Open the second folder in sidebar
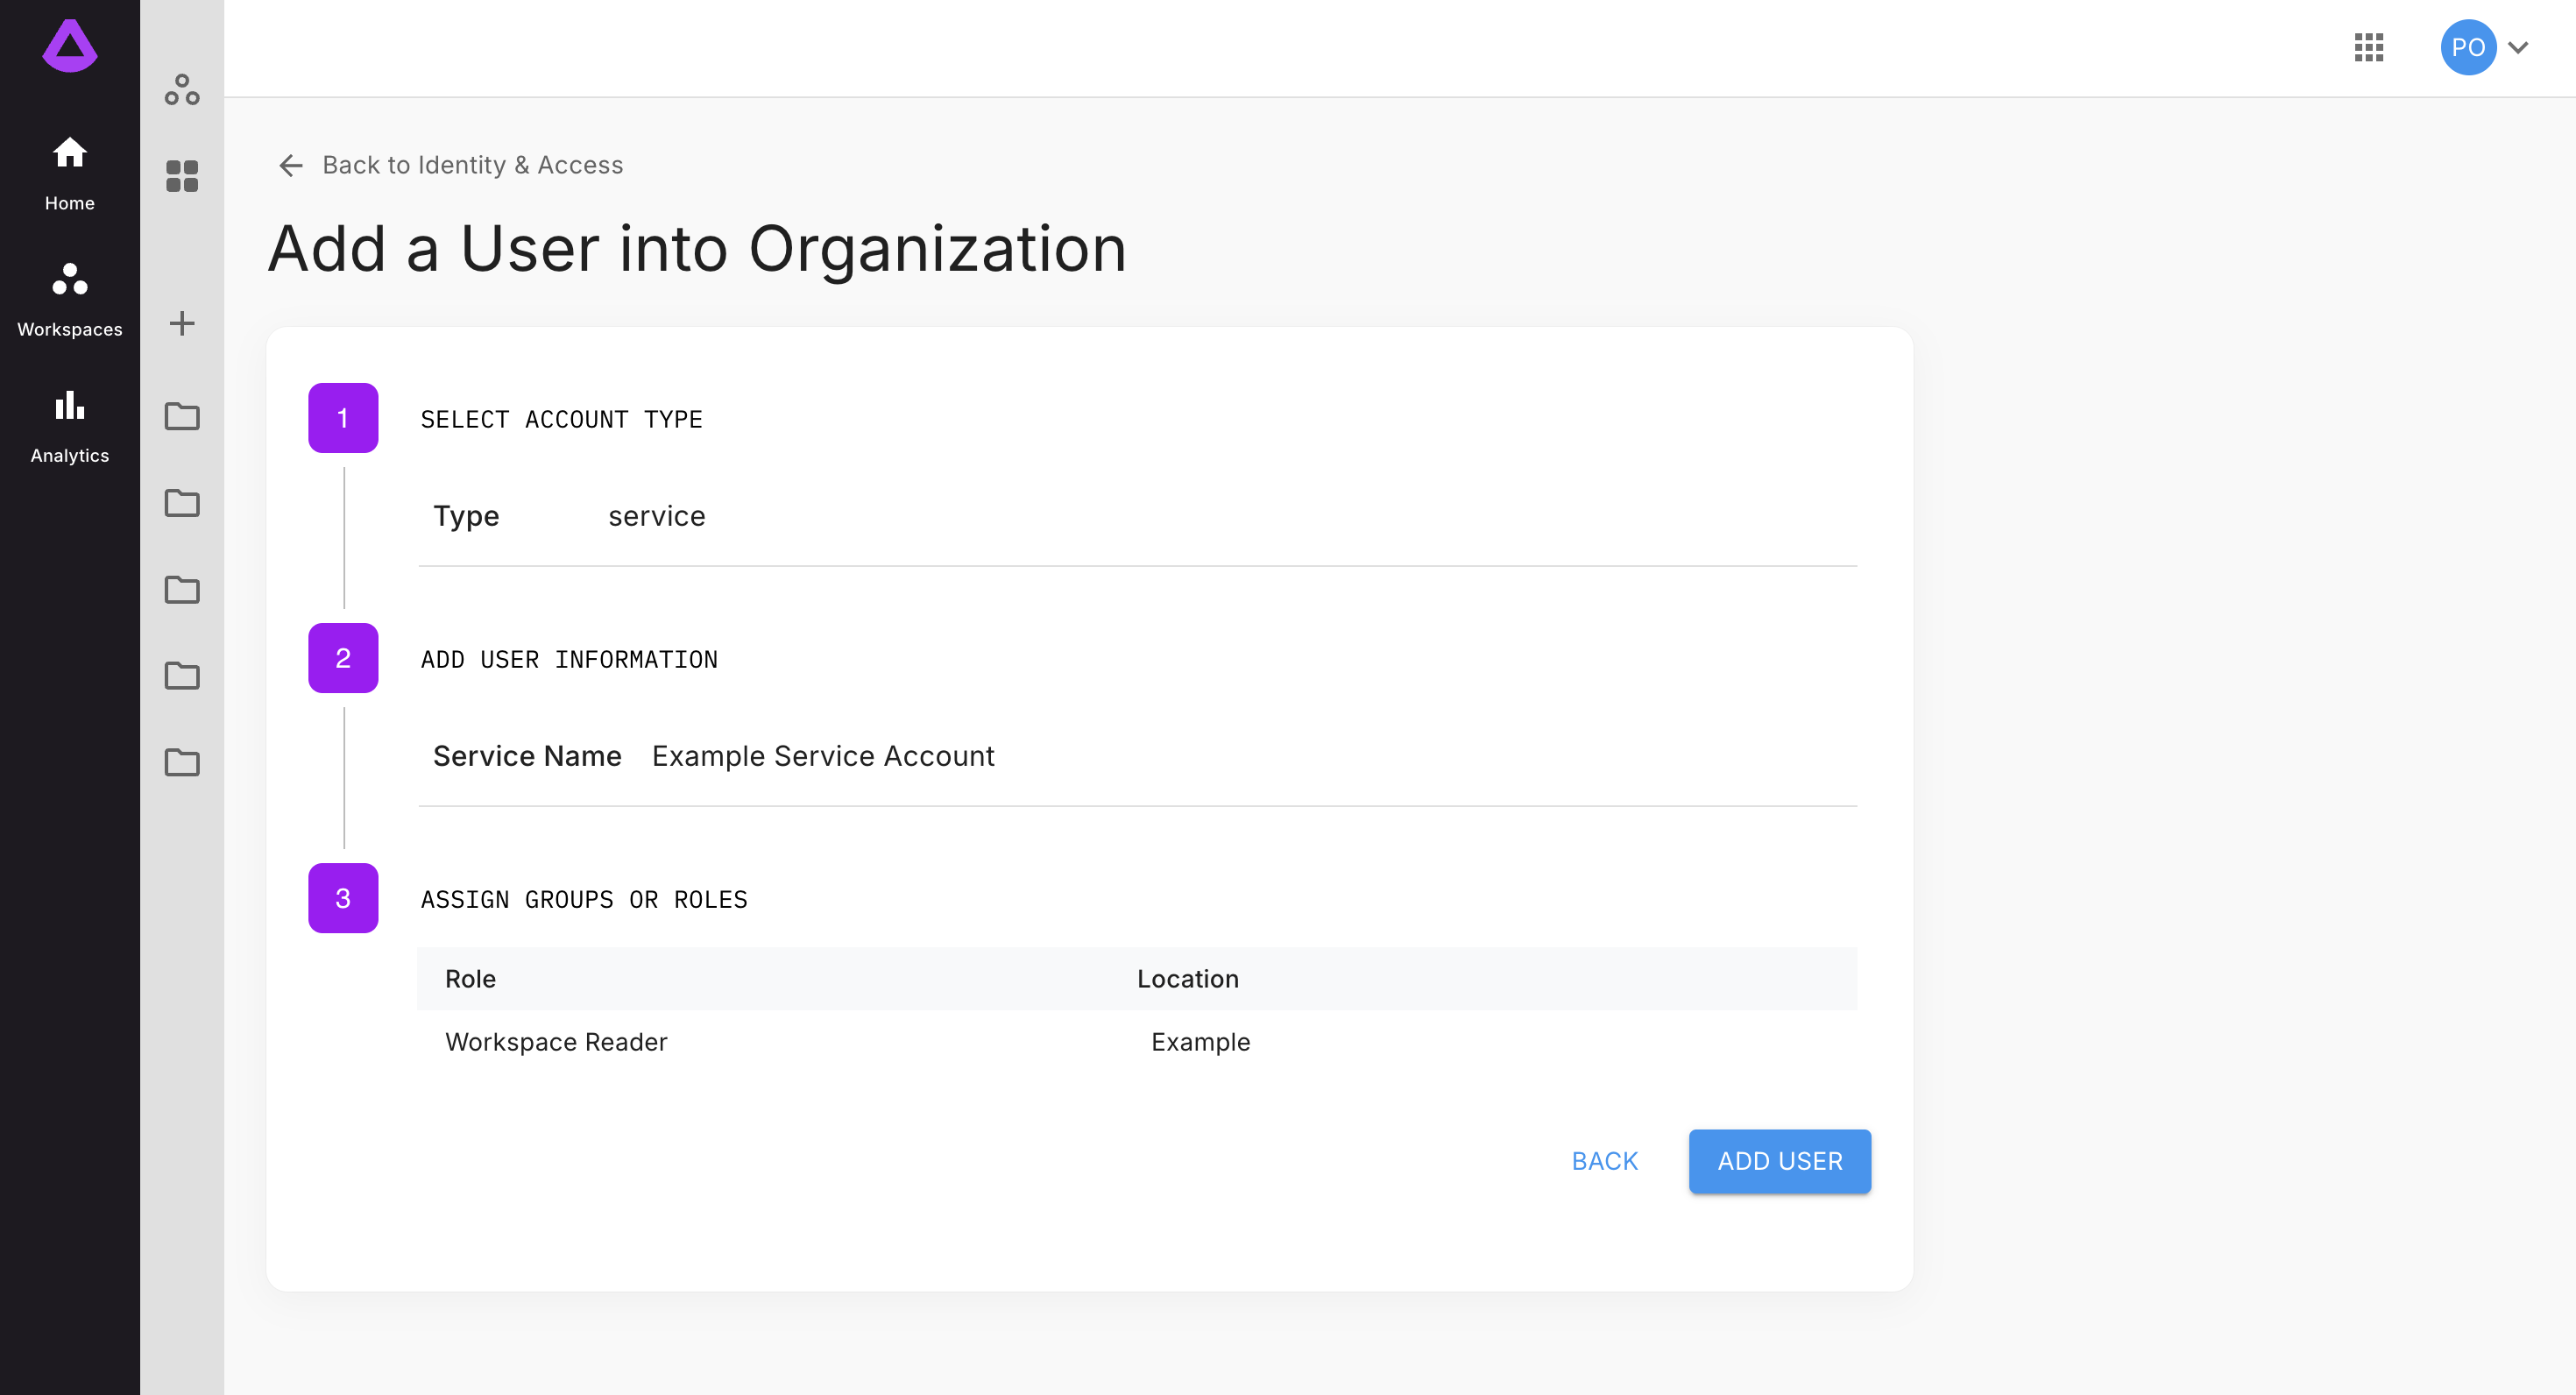Screen dimensions: 2576x1395 pyautogui.click(x=182, y=503)
